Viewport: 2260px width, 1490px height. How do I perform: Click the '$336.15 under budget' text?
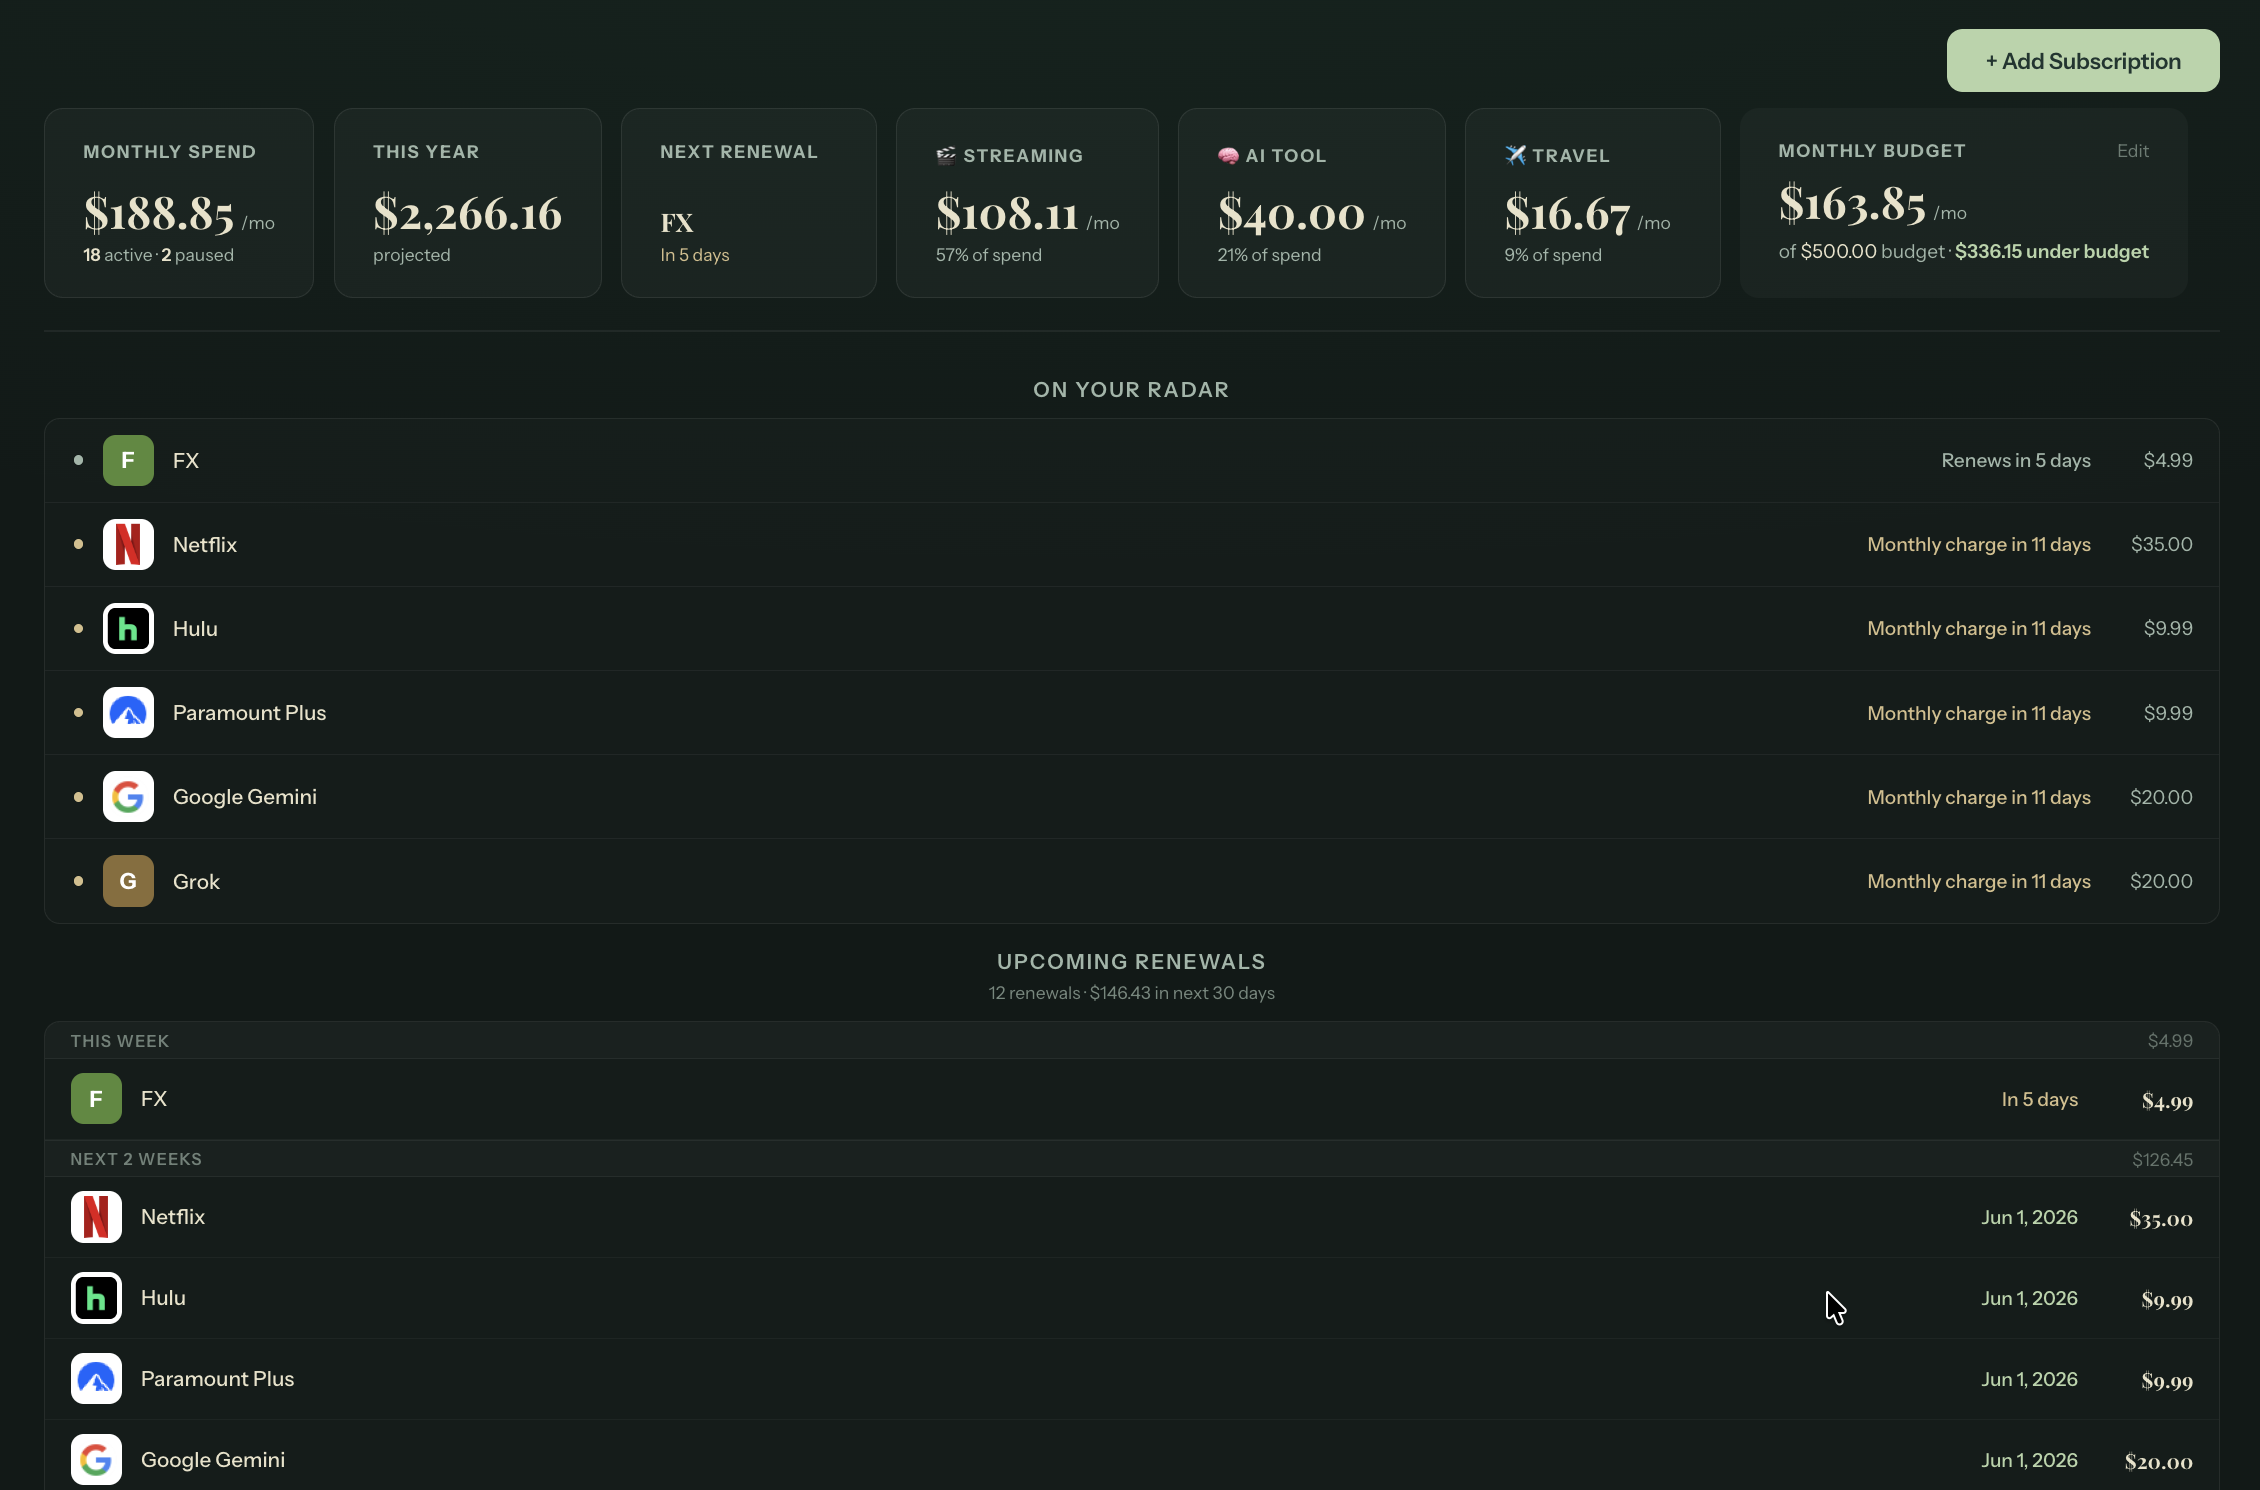pyautogui.click(x=2051, y=252)
